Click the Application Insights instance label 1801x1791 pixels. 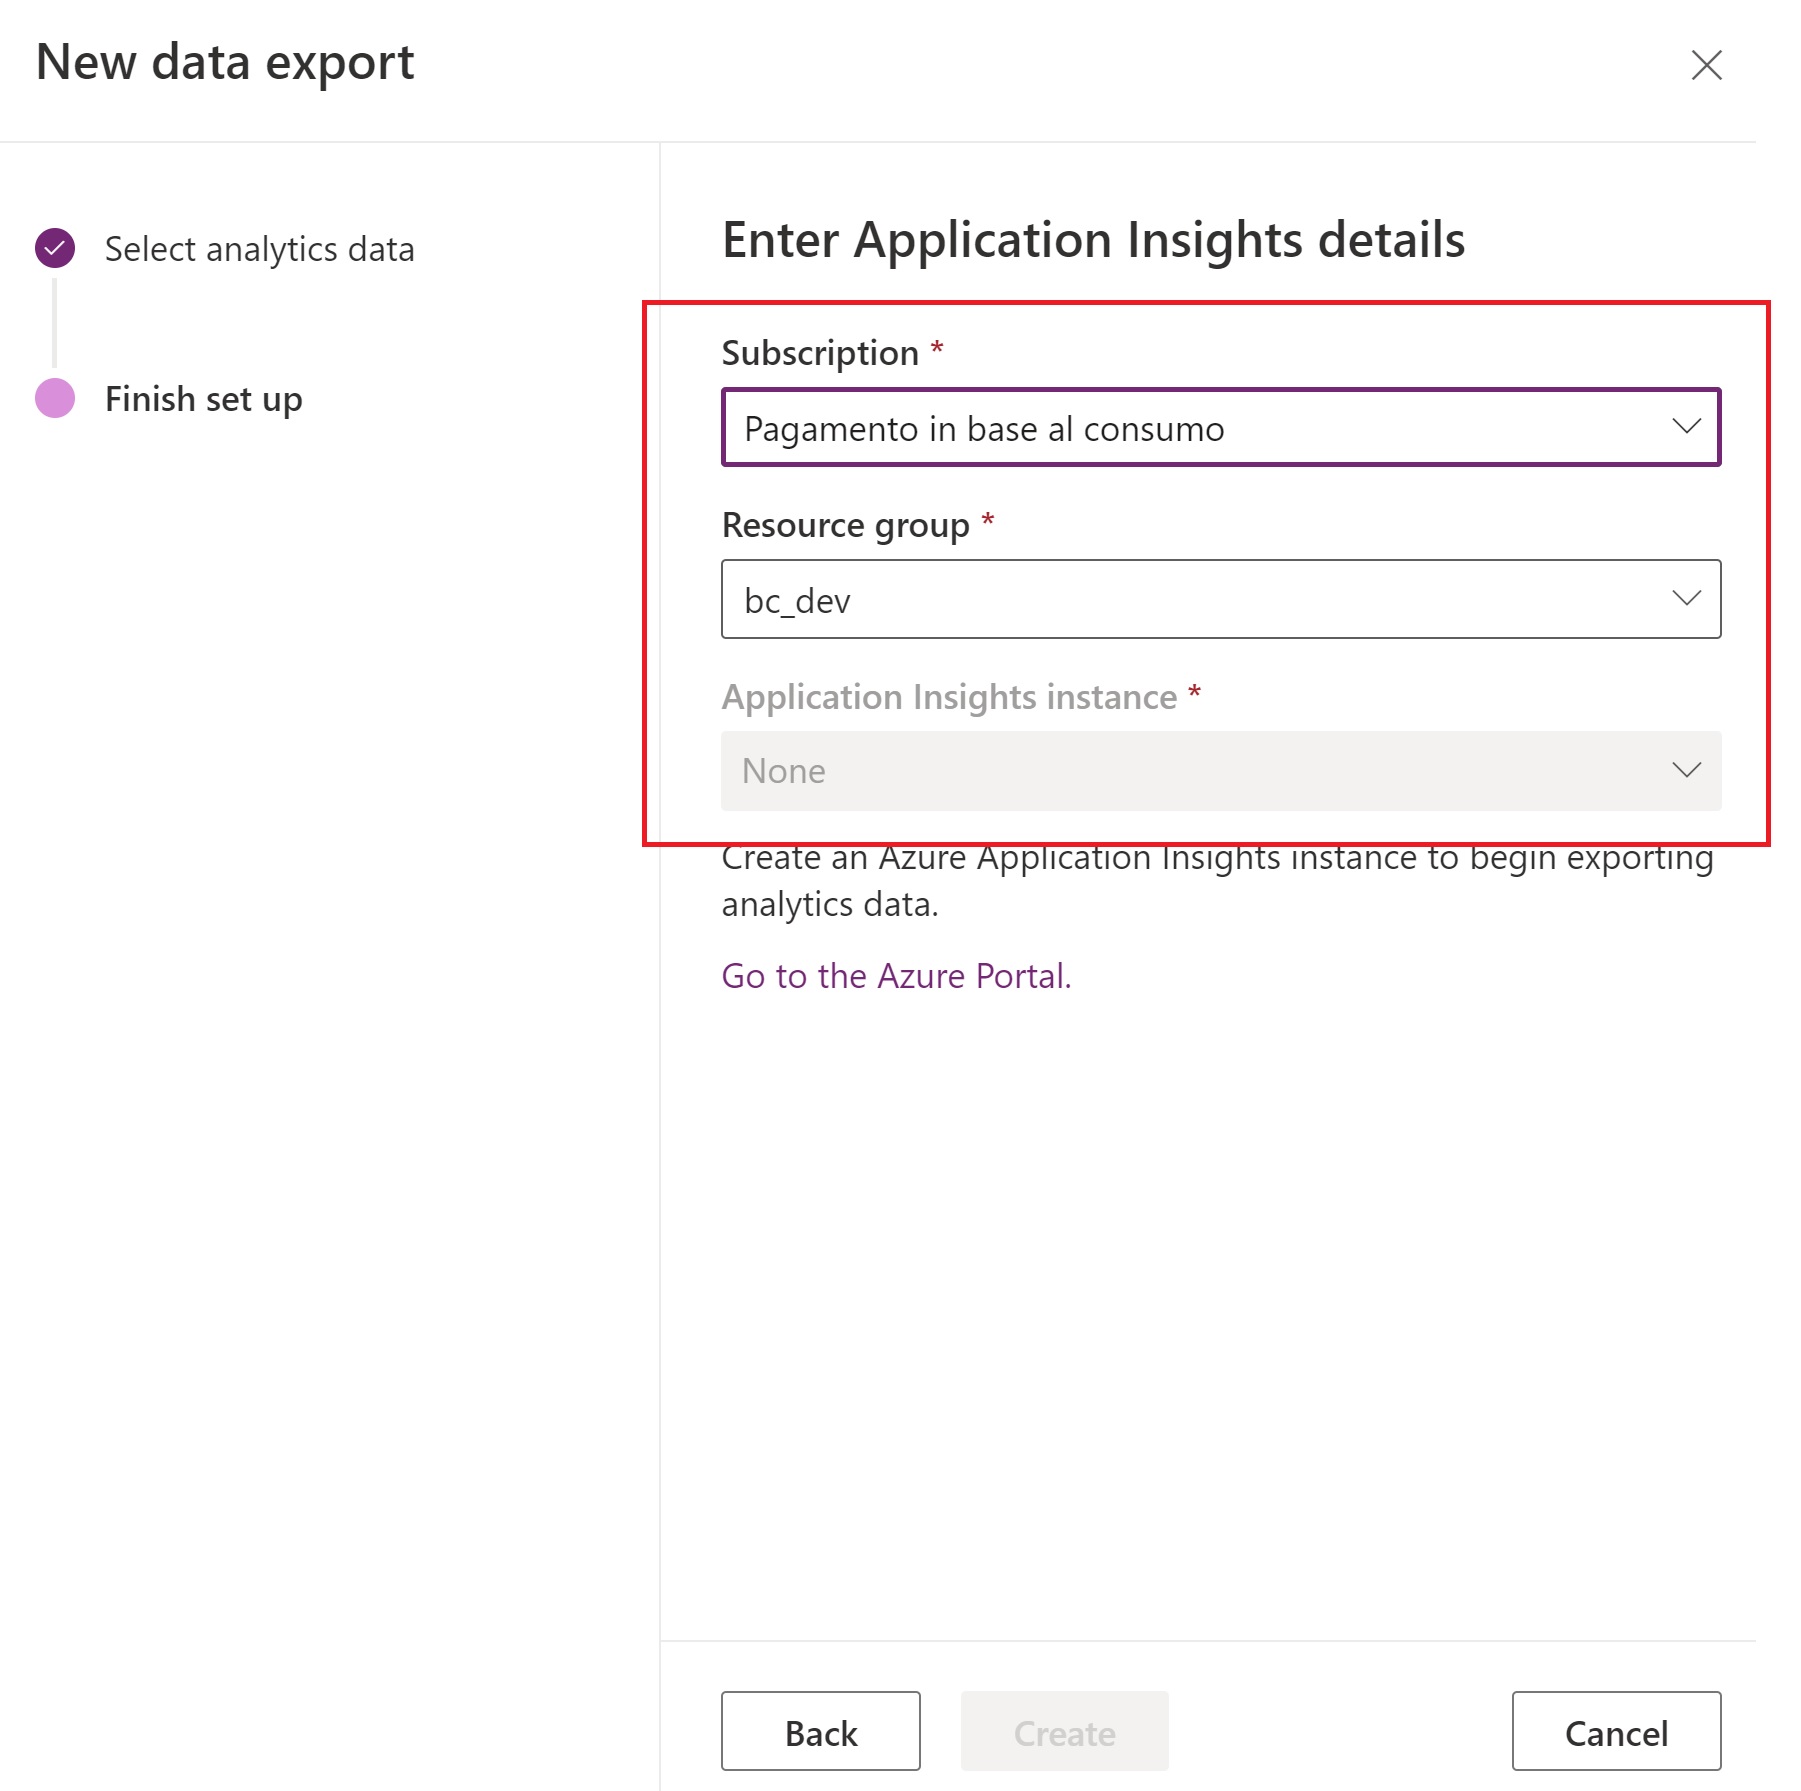pos(949,697)
